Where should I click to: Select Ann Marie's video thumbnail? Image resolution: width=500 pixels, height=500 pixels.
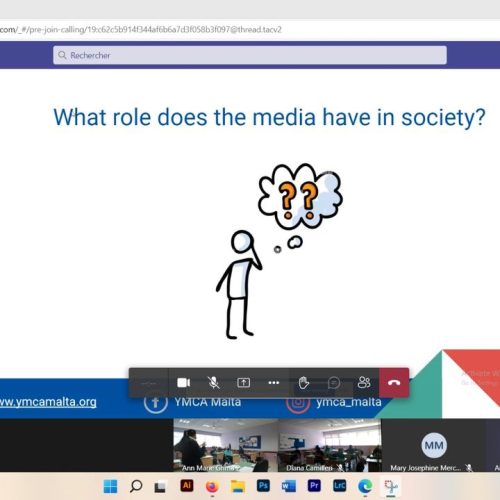click(x=226, y=445)
